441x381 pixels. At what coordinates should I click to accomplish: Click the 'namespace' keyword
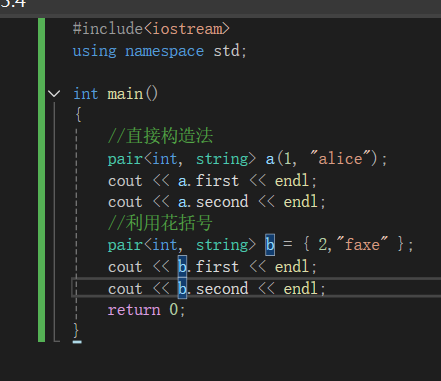point(164,51)
